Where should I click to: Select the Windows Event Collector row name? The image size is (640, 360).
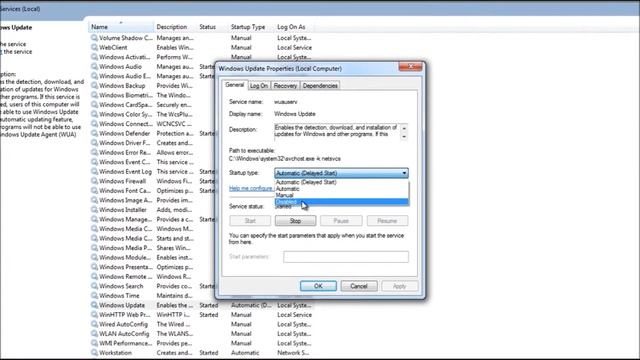(x=125, y=162)
